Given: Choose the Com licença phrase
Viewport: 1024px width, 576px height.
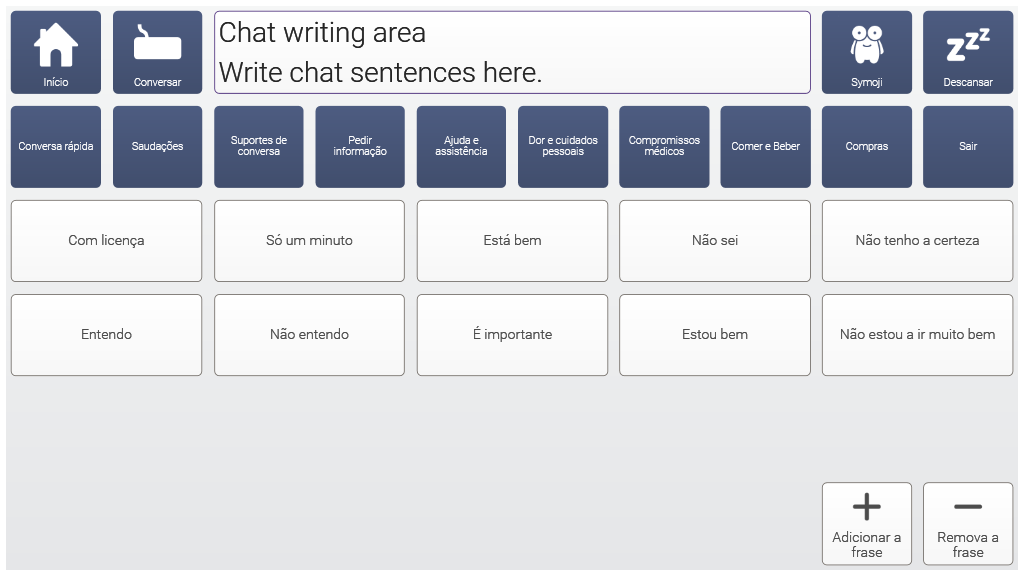Looking at the screenshot, I should (106, 241).
